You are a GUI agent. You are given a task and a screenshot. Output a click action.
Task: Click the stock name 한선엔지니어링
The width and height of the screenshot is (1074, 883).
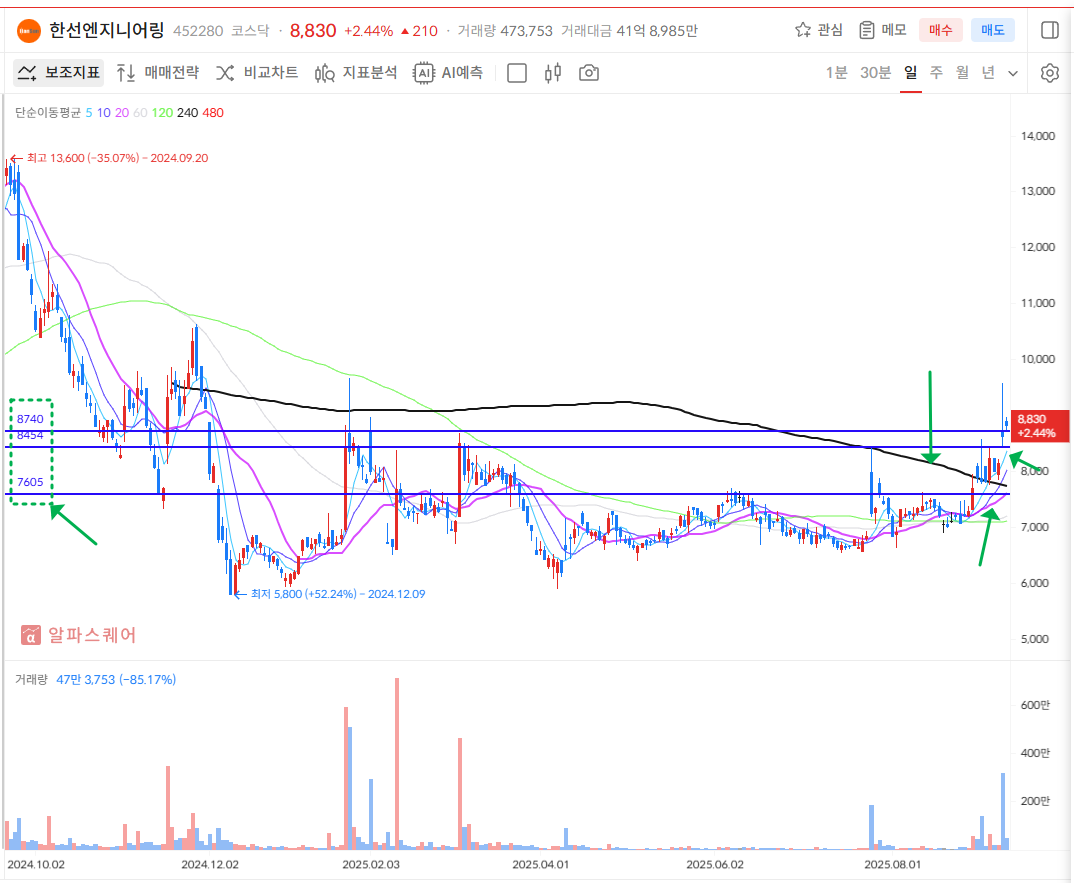coord(107,31)
